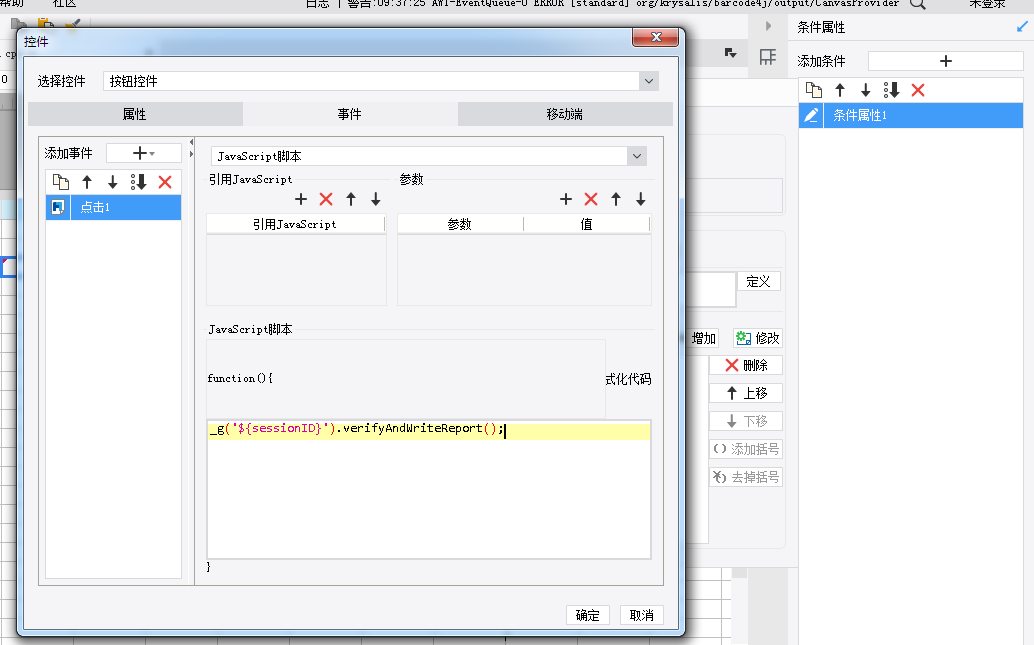Delete parameter red X under 参数

pos(591,199)
